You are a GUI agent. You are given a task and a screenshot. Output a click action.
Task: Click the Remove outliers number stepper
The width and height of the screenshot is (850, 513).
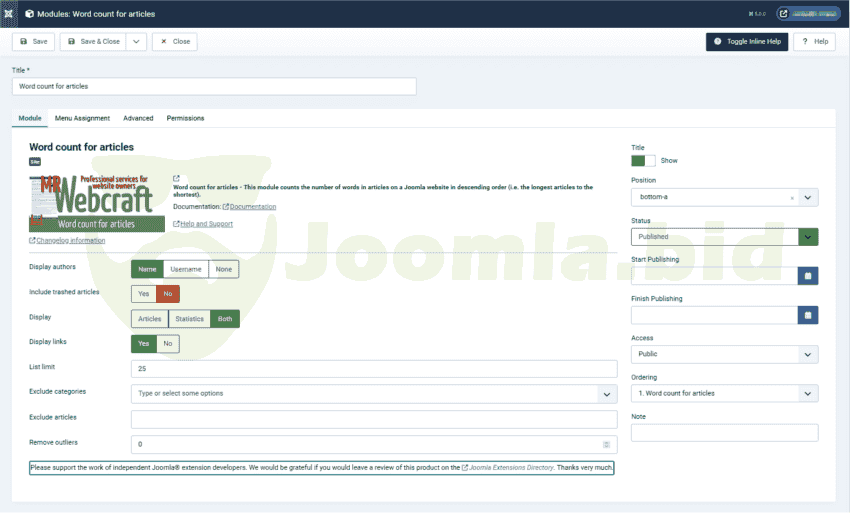point(606,444)
